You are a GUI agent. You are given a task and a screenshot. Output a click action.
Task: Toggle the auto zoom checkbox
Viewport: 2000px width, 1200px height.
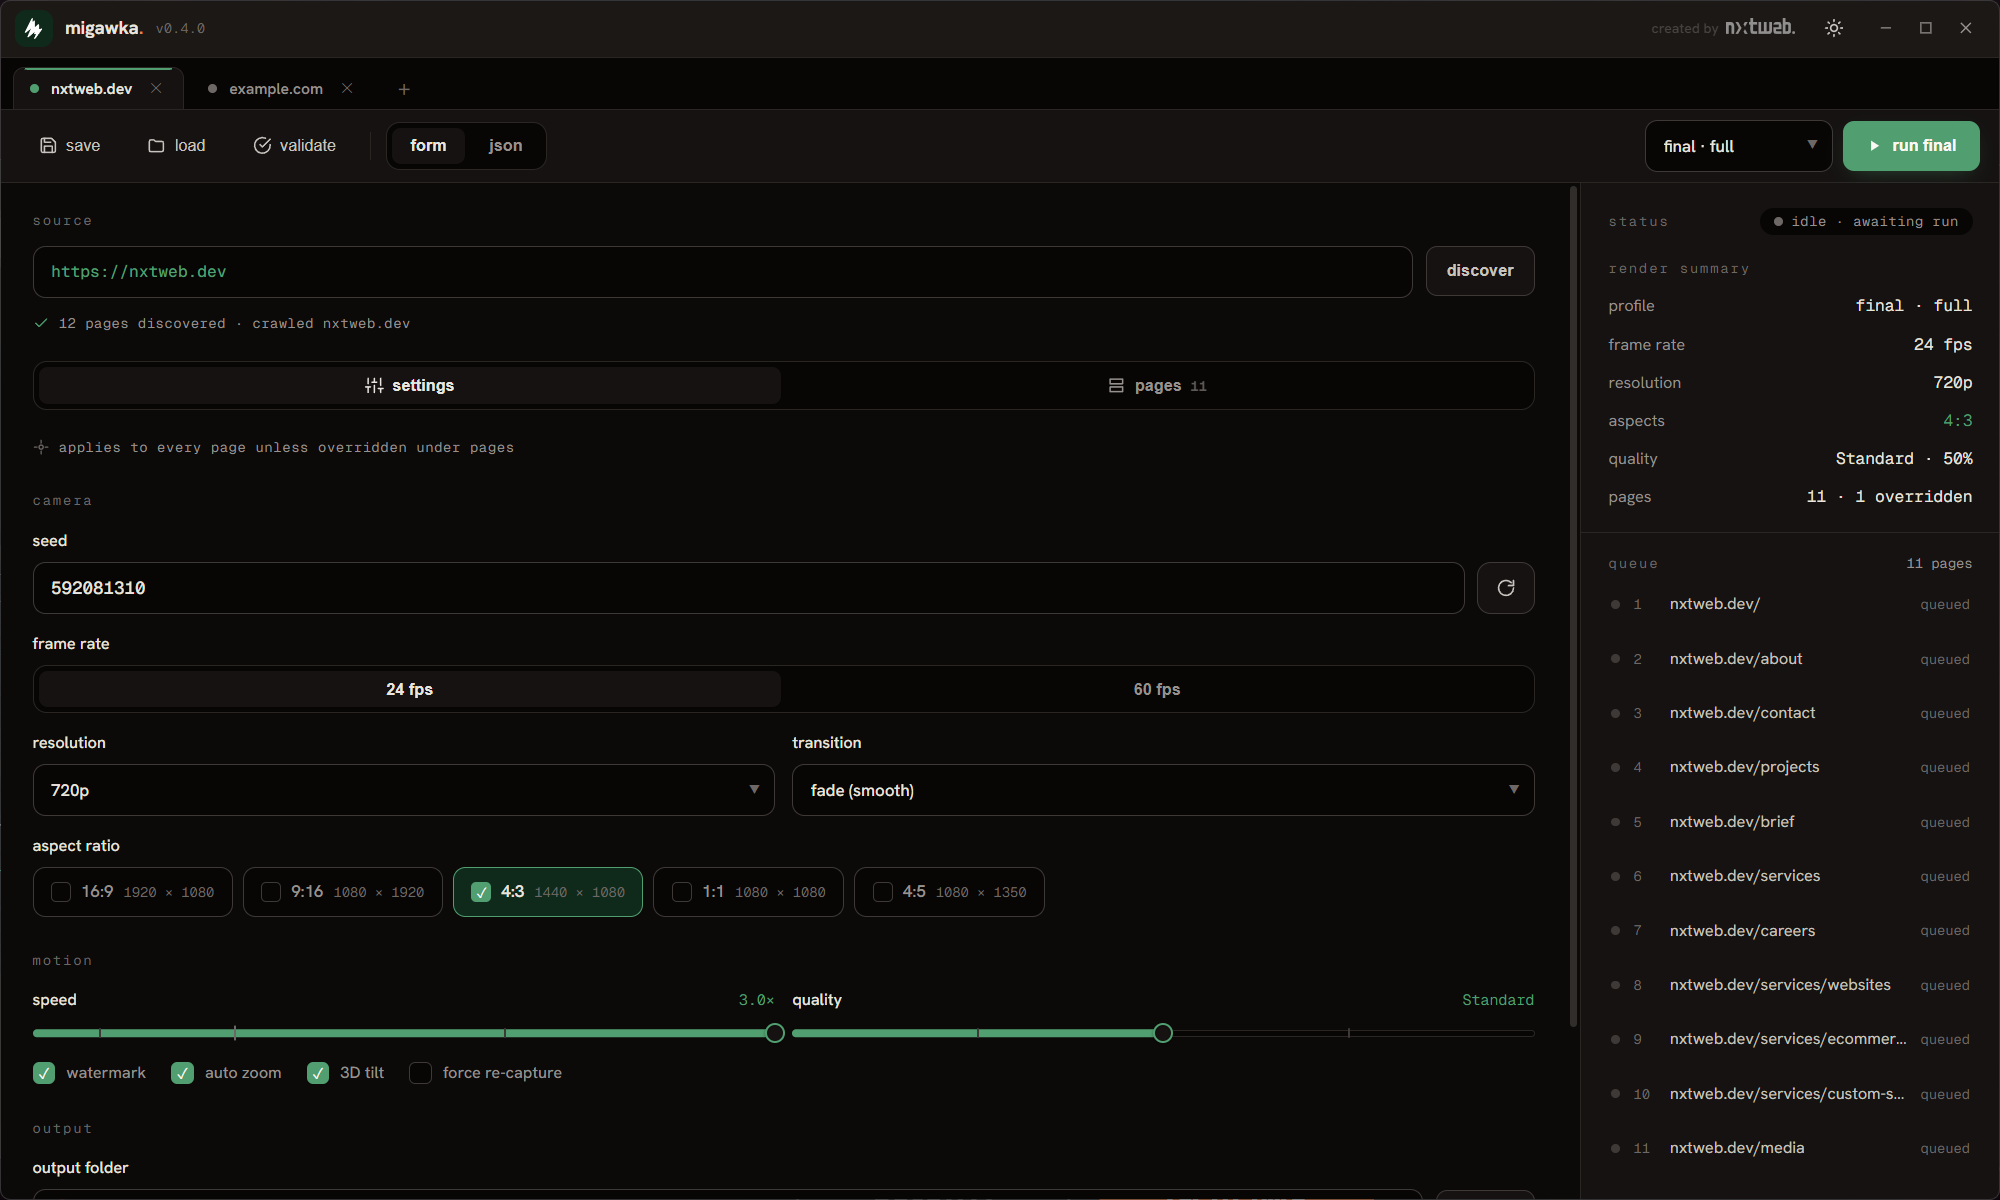coord(182,1073)
